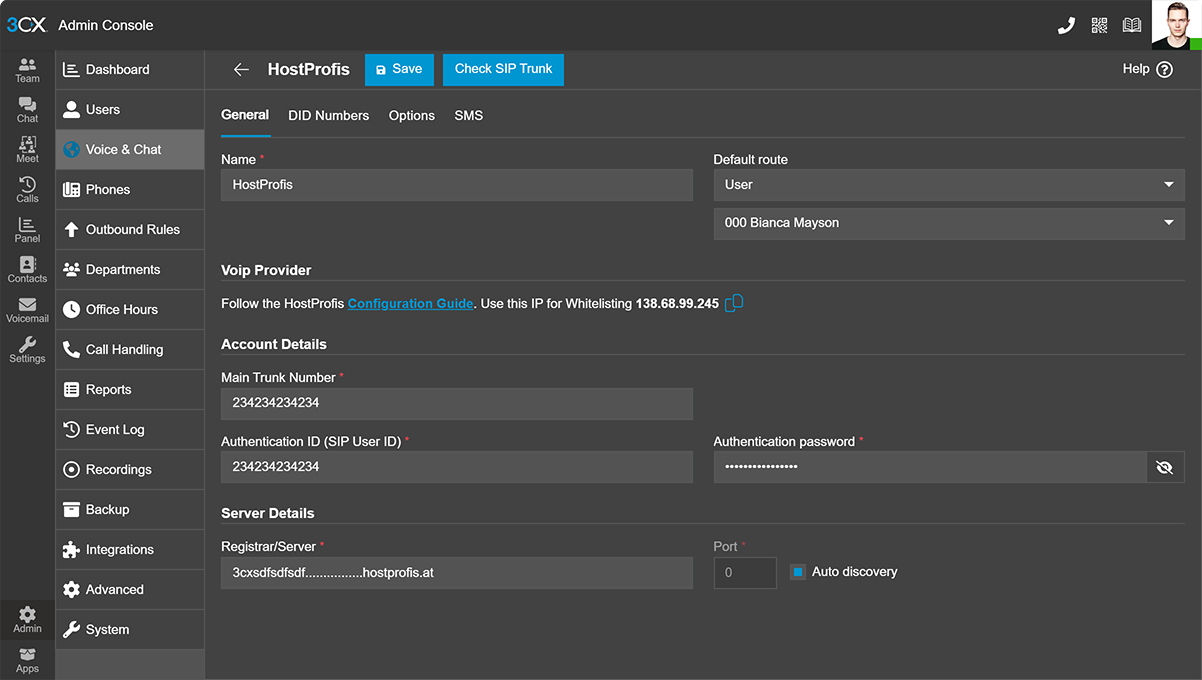Click the Authentication ID field
This screenshot has width=1202, height=680.
[457, 467]
